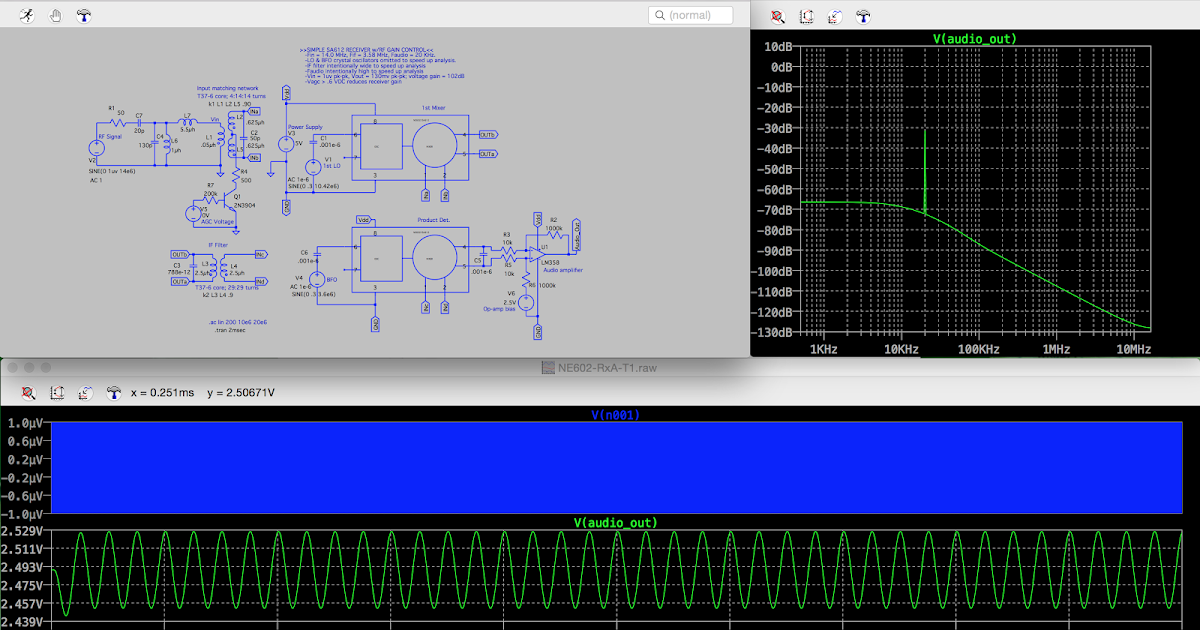This screenshot has width=1200, height=630.
Task: Run the simulation with the running-man icon
Action: pos(27,15)
